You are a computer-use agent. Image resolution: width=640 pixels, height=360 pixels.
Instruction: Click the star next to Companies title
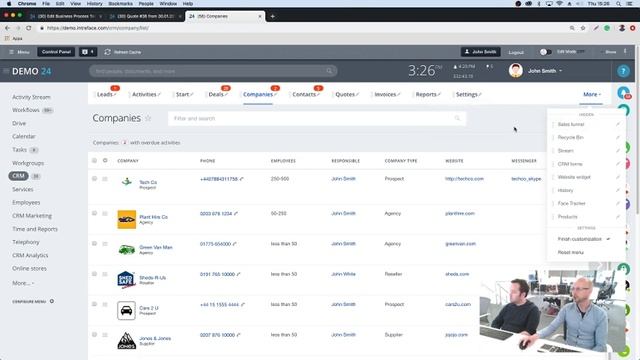click(x=148, y=118)
